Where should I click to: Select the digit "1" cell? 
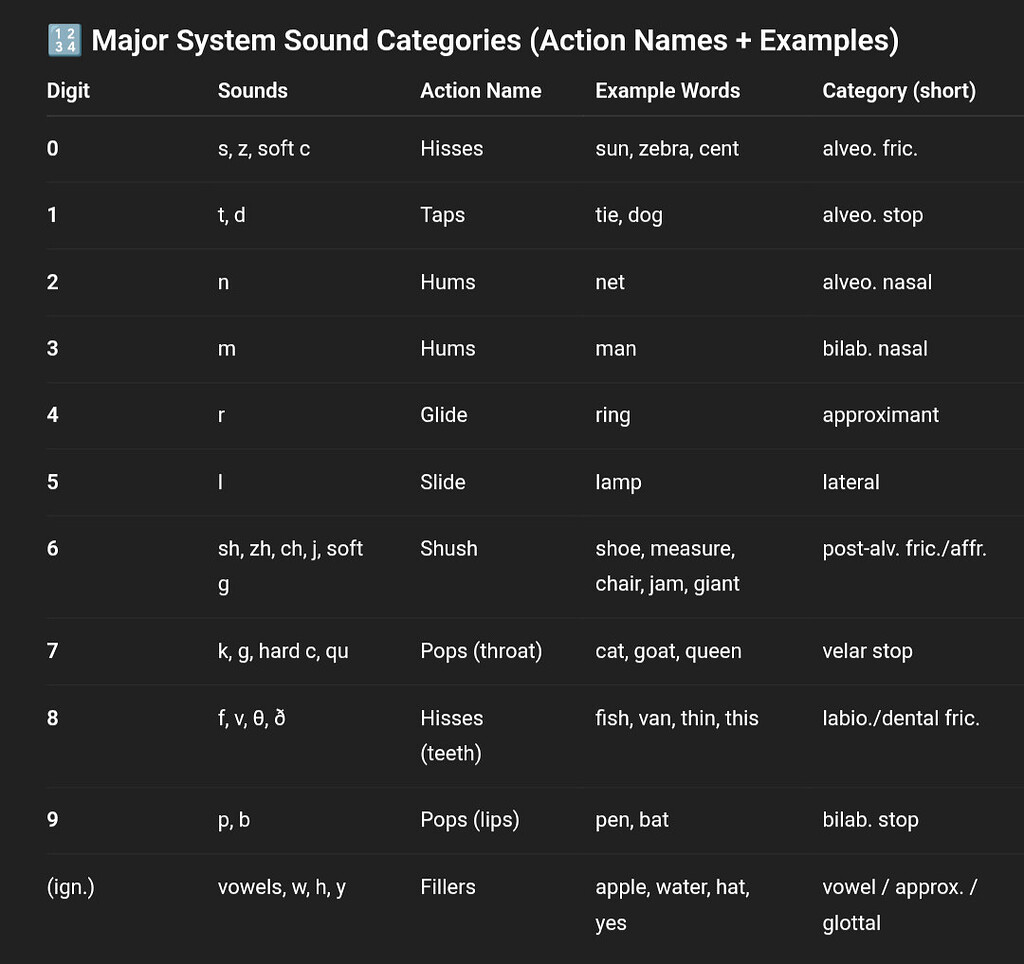tap(52, 215)
